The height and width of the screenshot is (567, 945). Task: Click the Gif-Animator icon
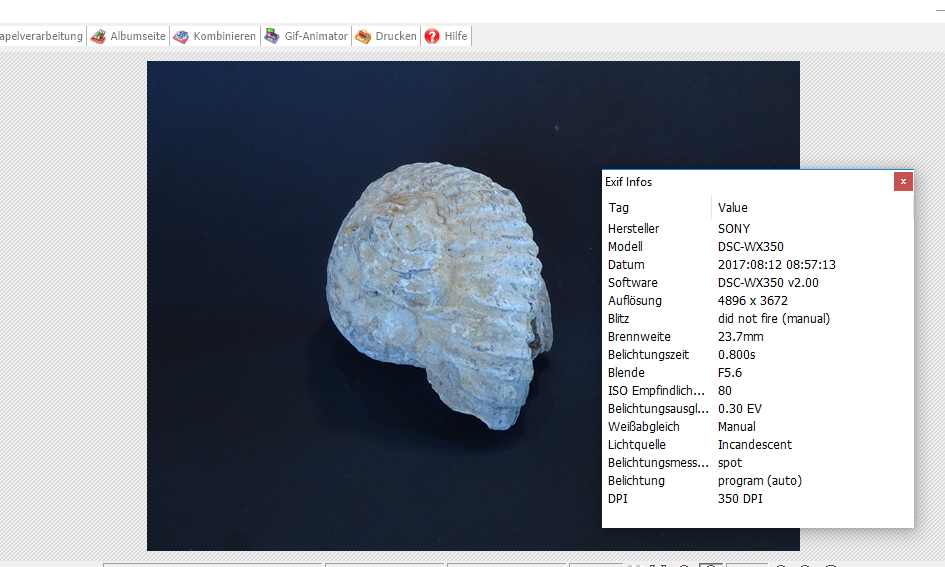[x=272, y=36]
